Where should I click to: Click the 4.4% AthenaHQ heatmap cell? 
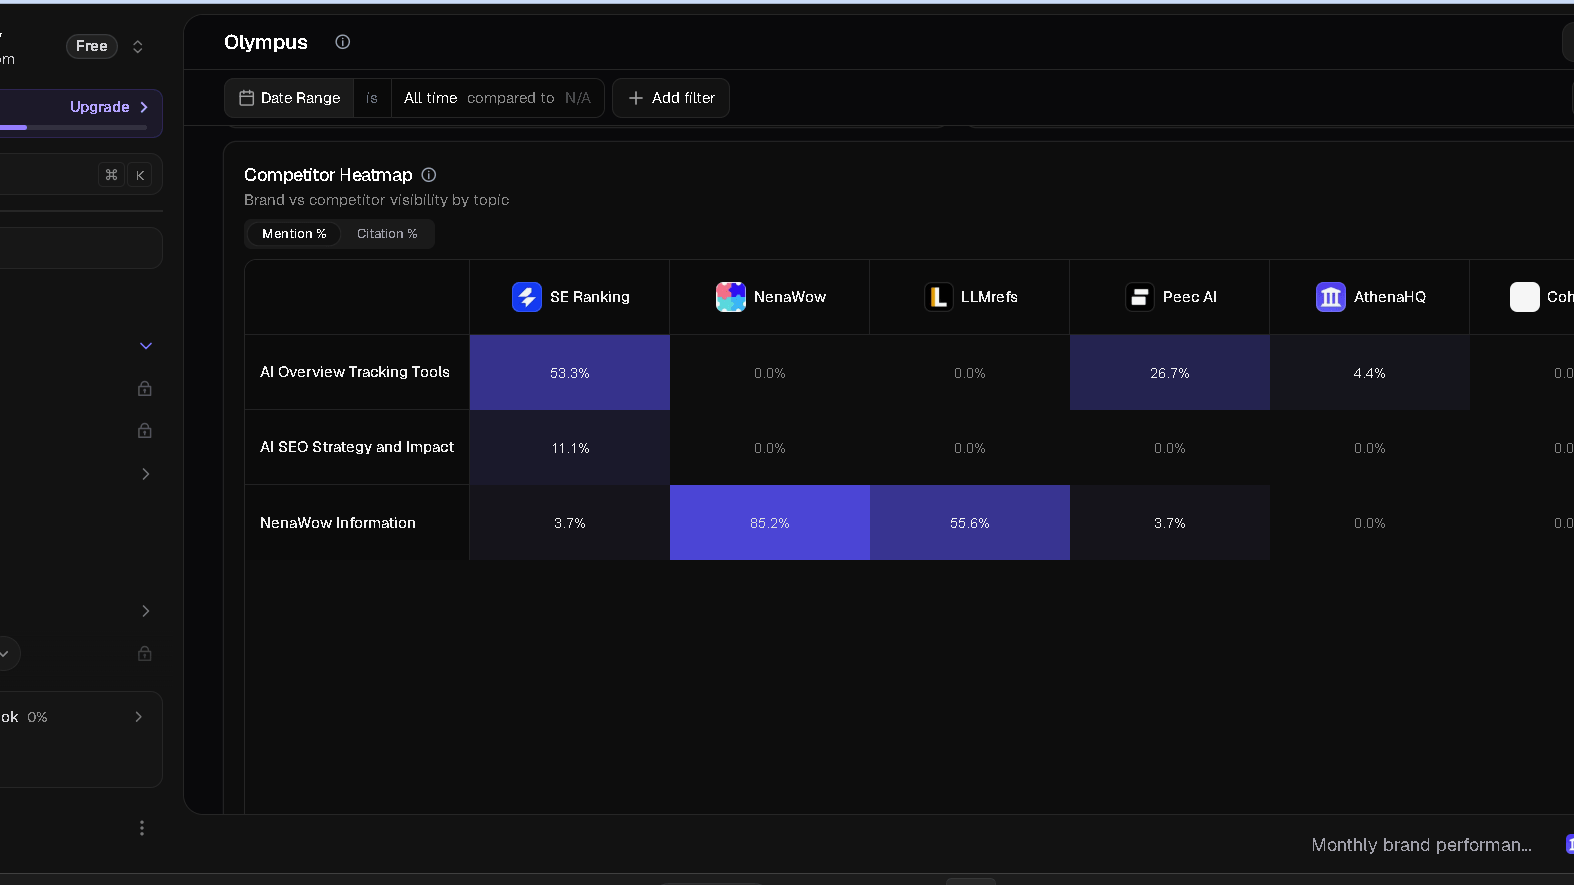[x=1370, y=373]
